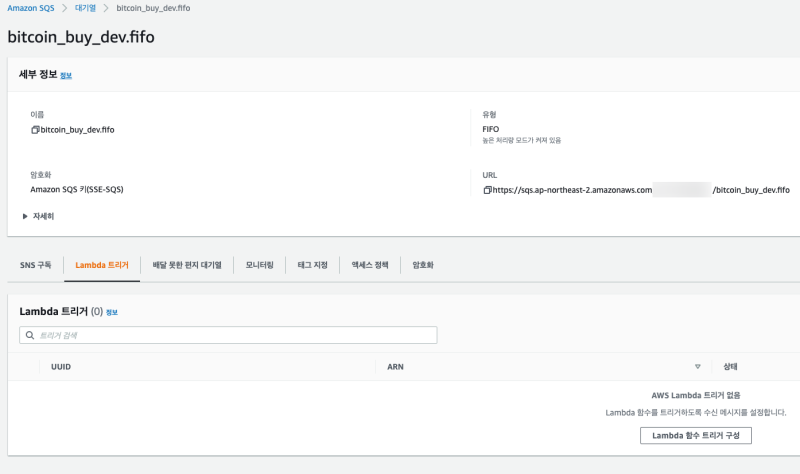Copy the queue URL with copy icon
The height and width of the screenshot is (474, 800).
coord(487,189)
